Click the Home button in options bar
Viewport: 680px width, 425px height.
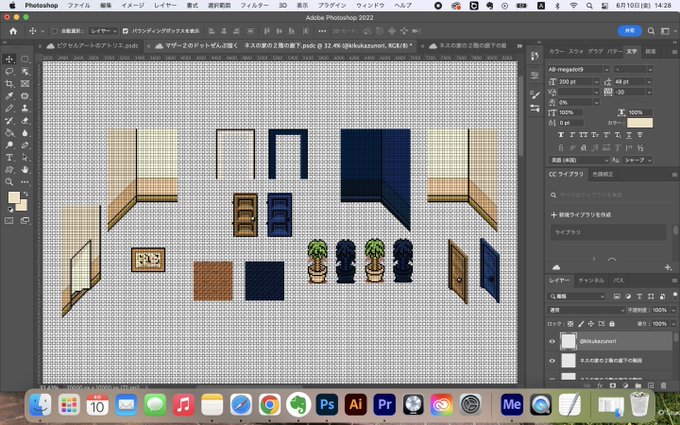[x=13, y=31]
